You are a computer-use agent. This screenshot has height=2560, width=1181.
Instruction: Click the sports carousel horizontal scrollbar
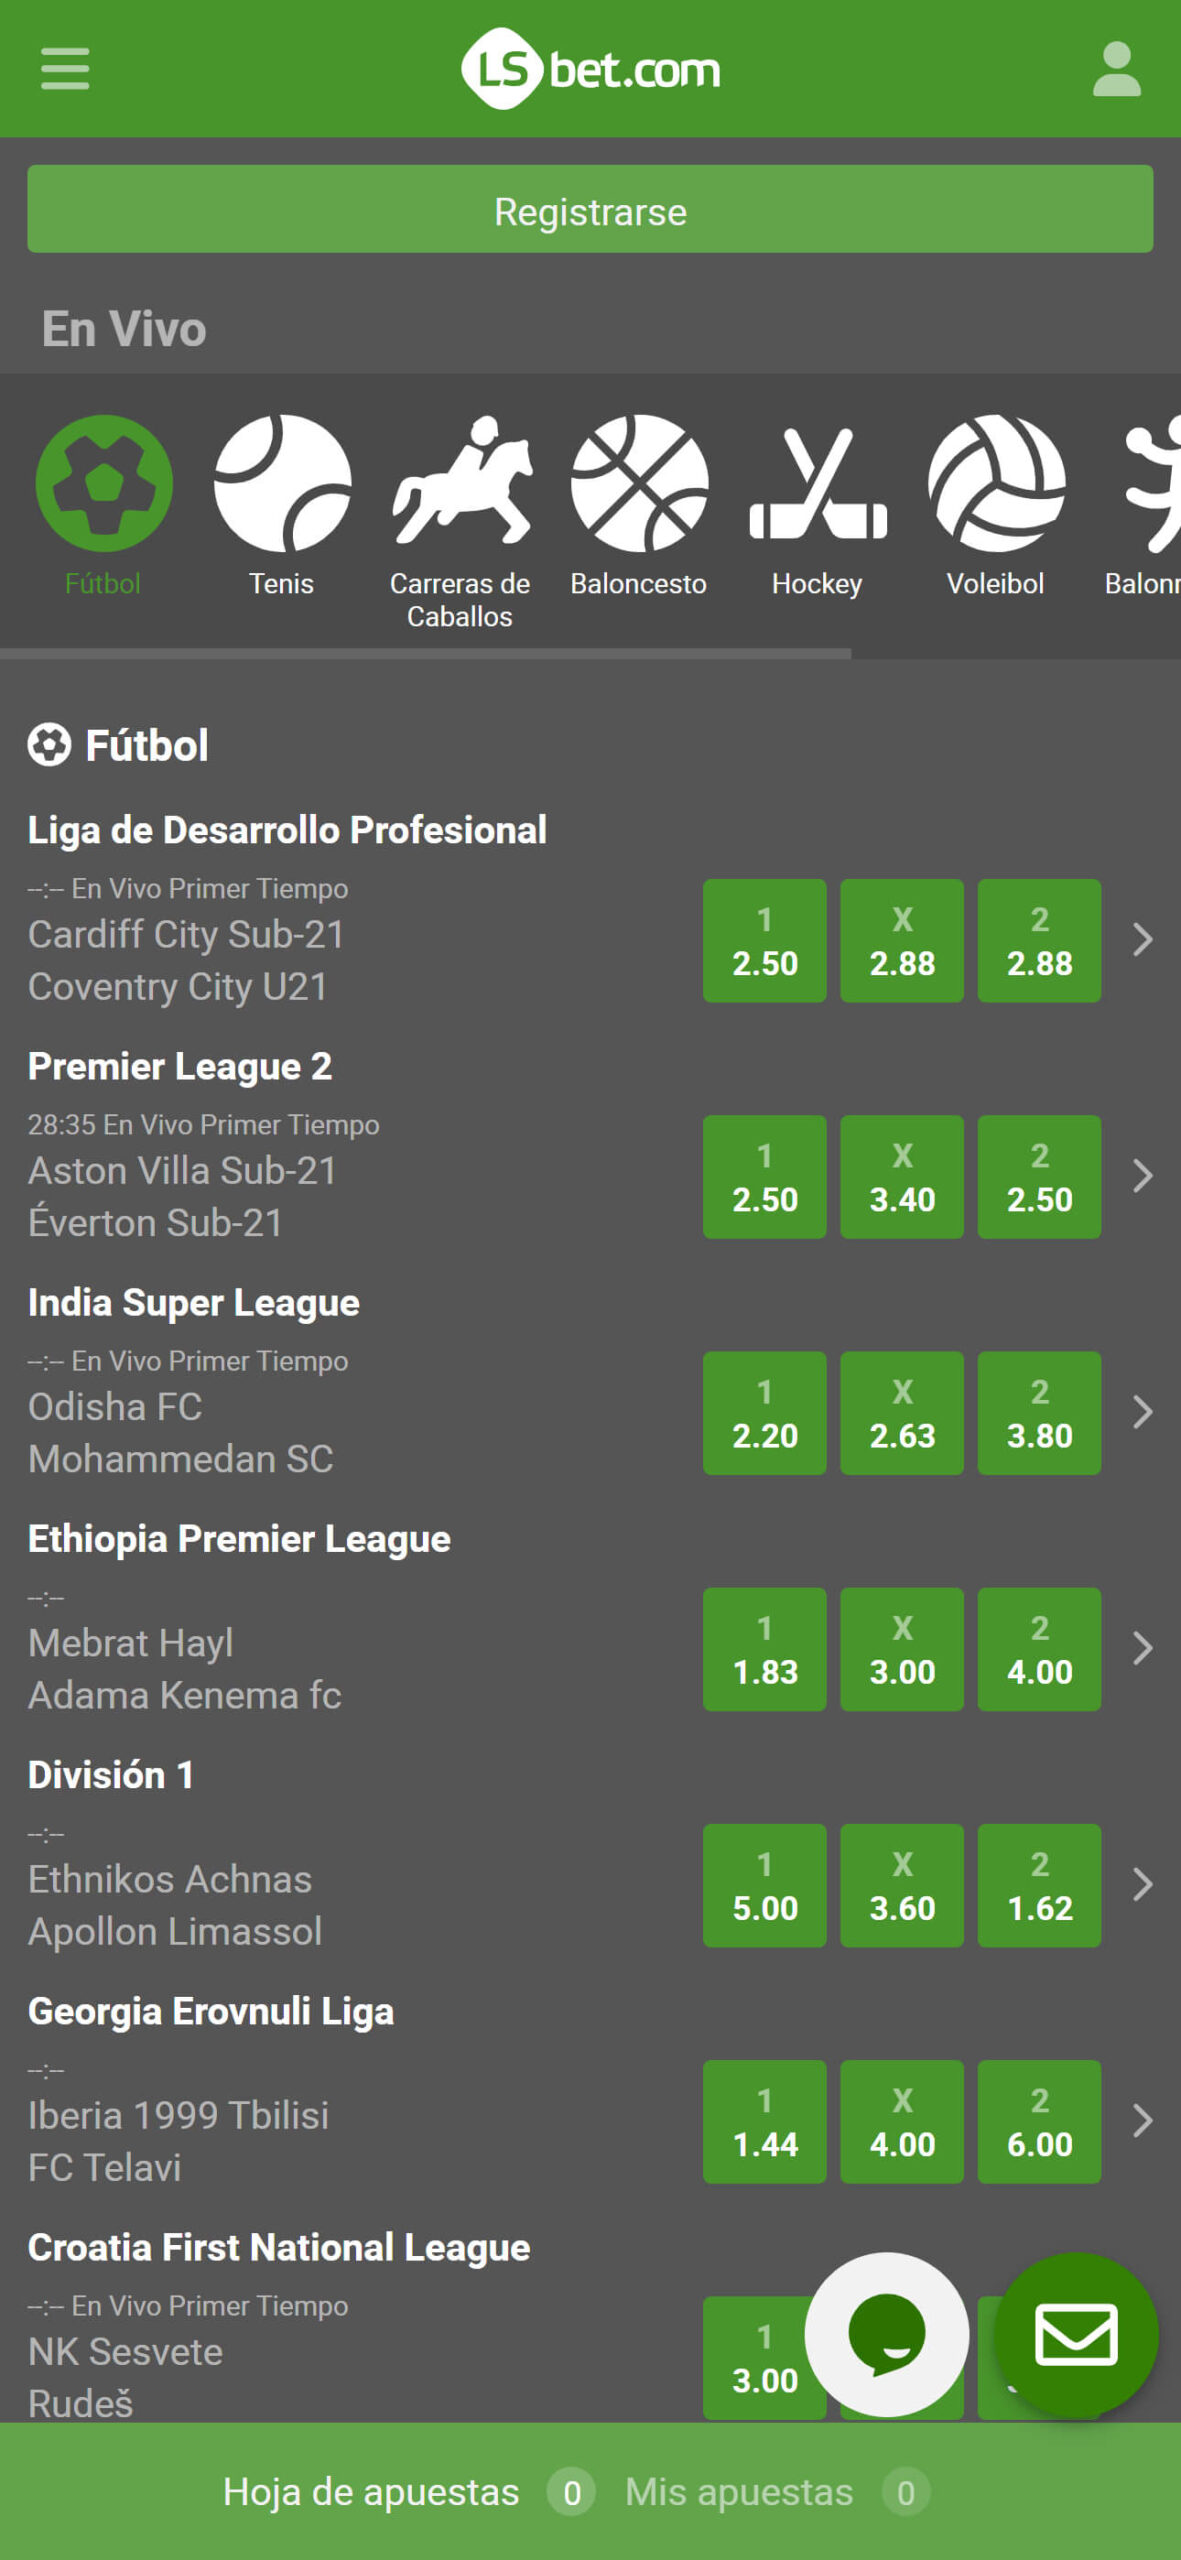[x=425, y=654]
